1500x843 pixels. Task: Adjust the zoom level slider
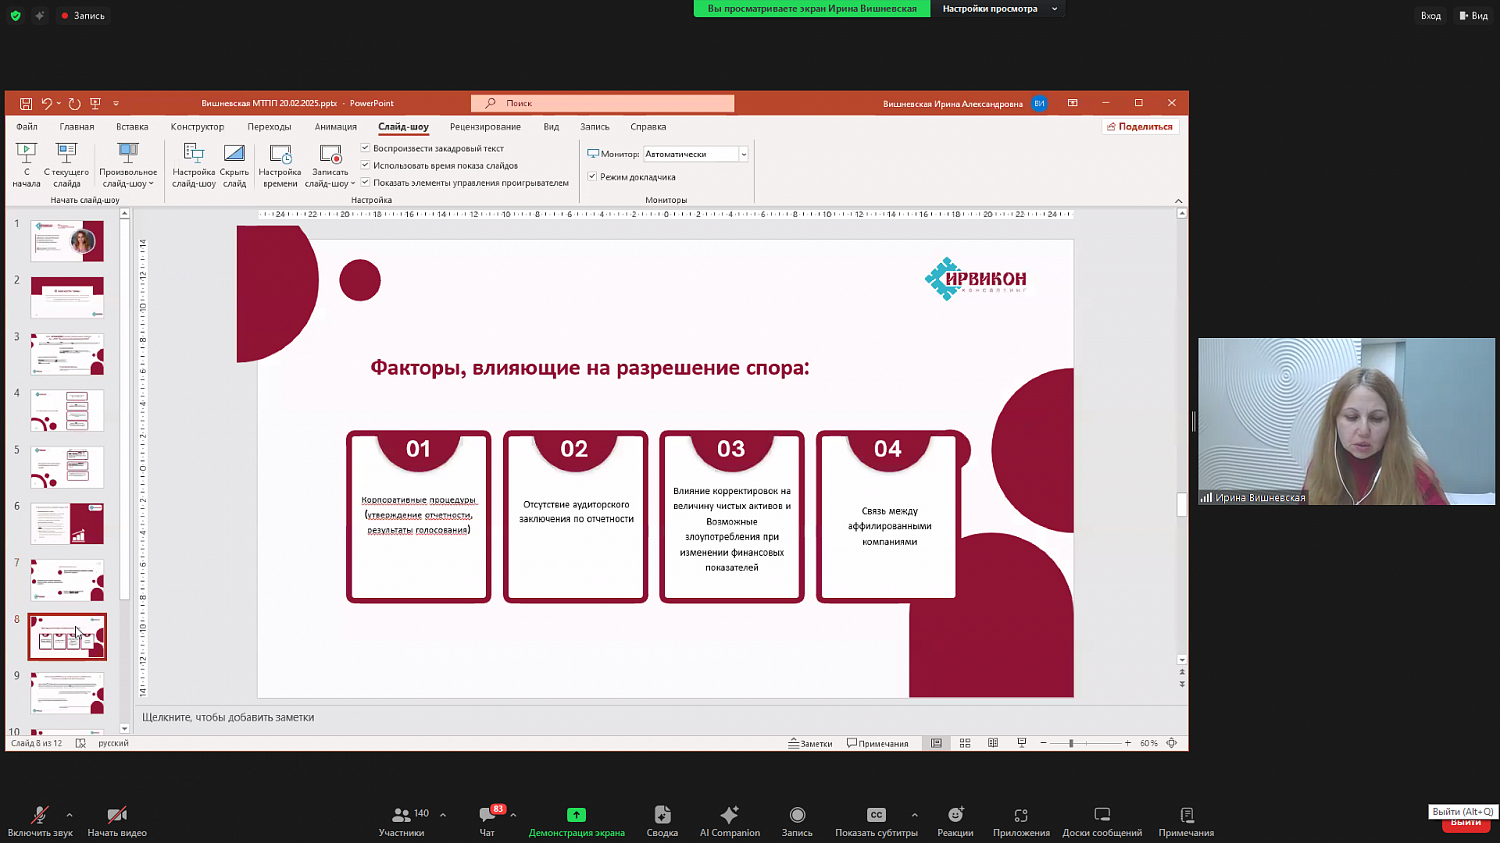point(1071,743)
